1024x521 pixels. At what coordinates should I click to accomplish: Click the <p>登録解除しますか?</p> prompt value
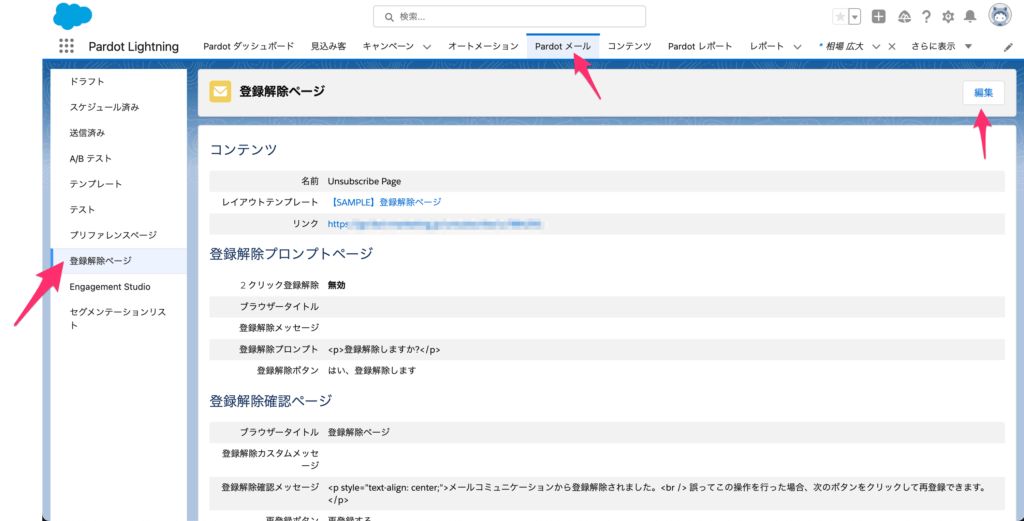click(384, 349)
